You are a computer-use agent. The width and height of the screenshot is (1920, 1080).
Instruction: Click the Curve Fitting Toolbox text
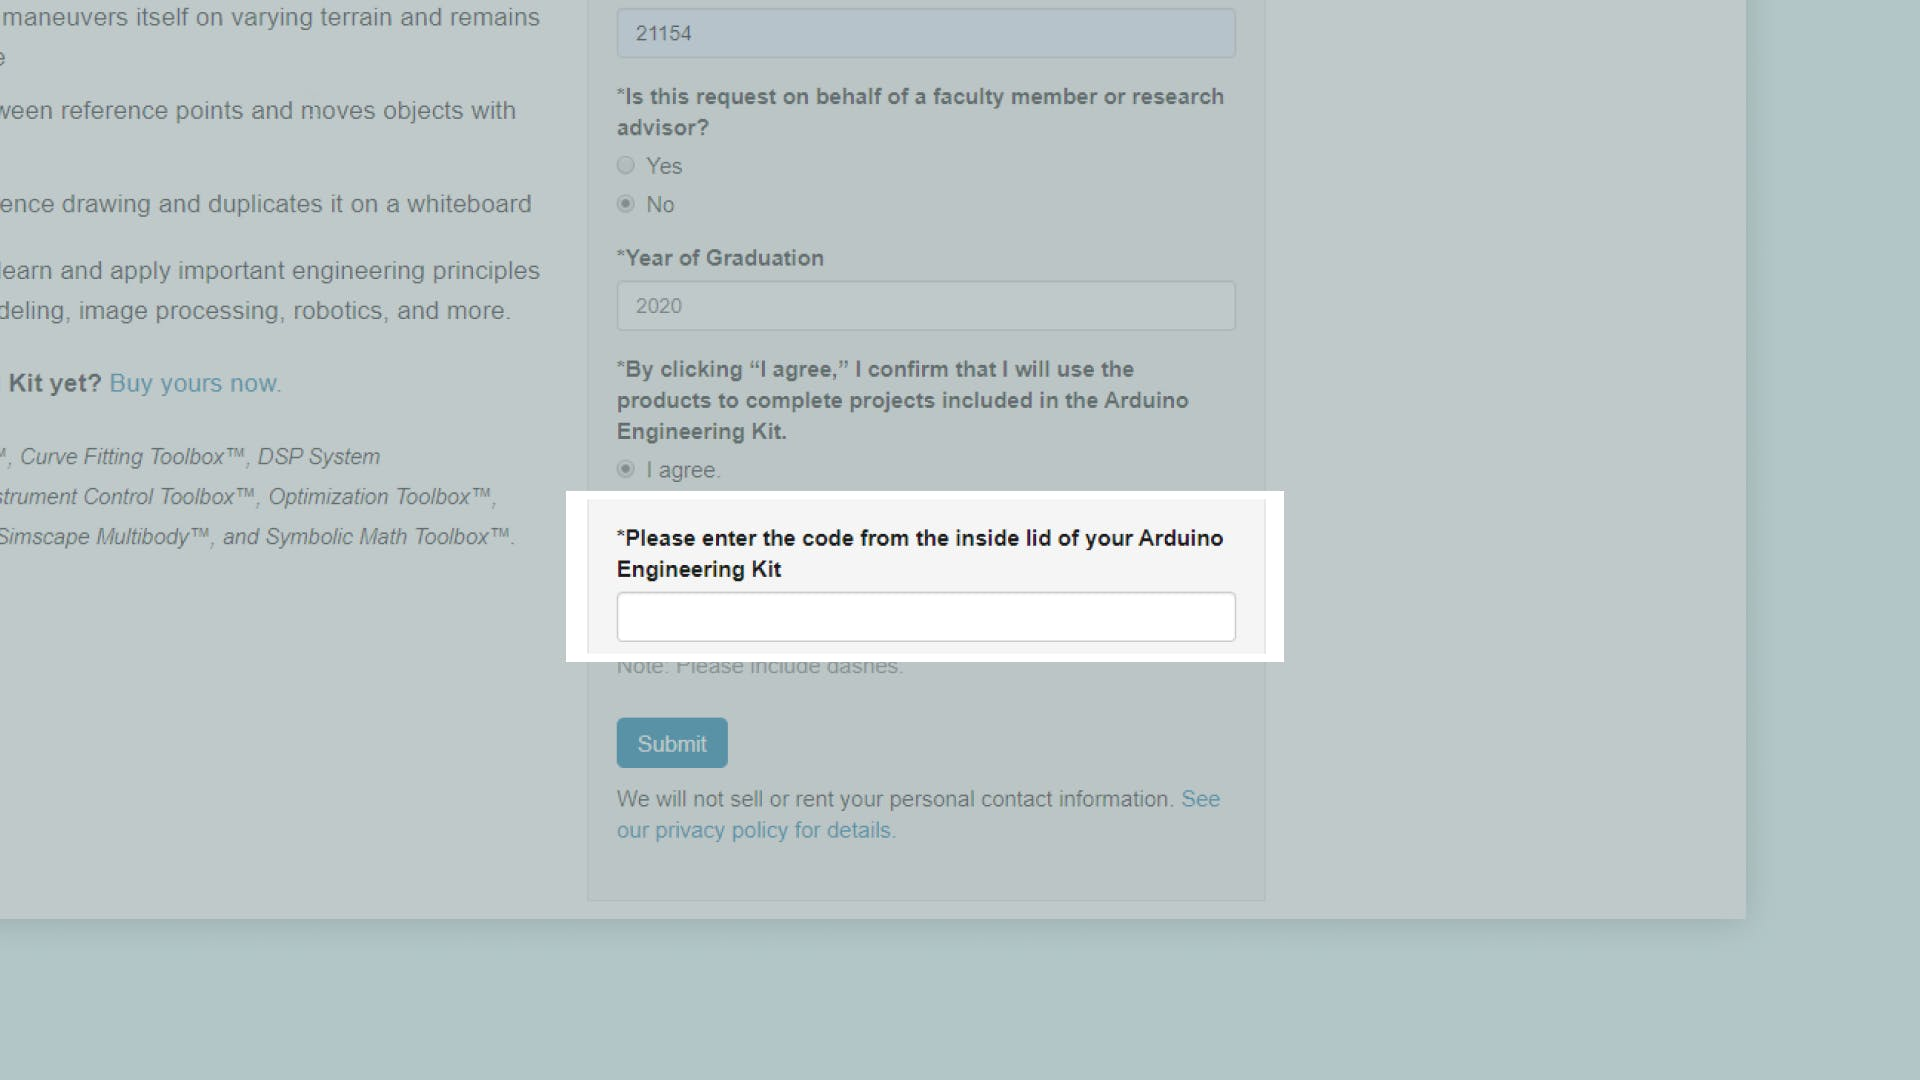click(132, 457)
